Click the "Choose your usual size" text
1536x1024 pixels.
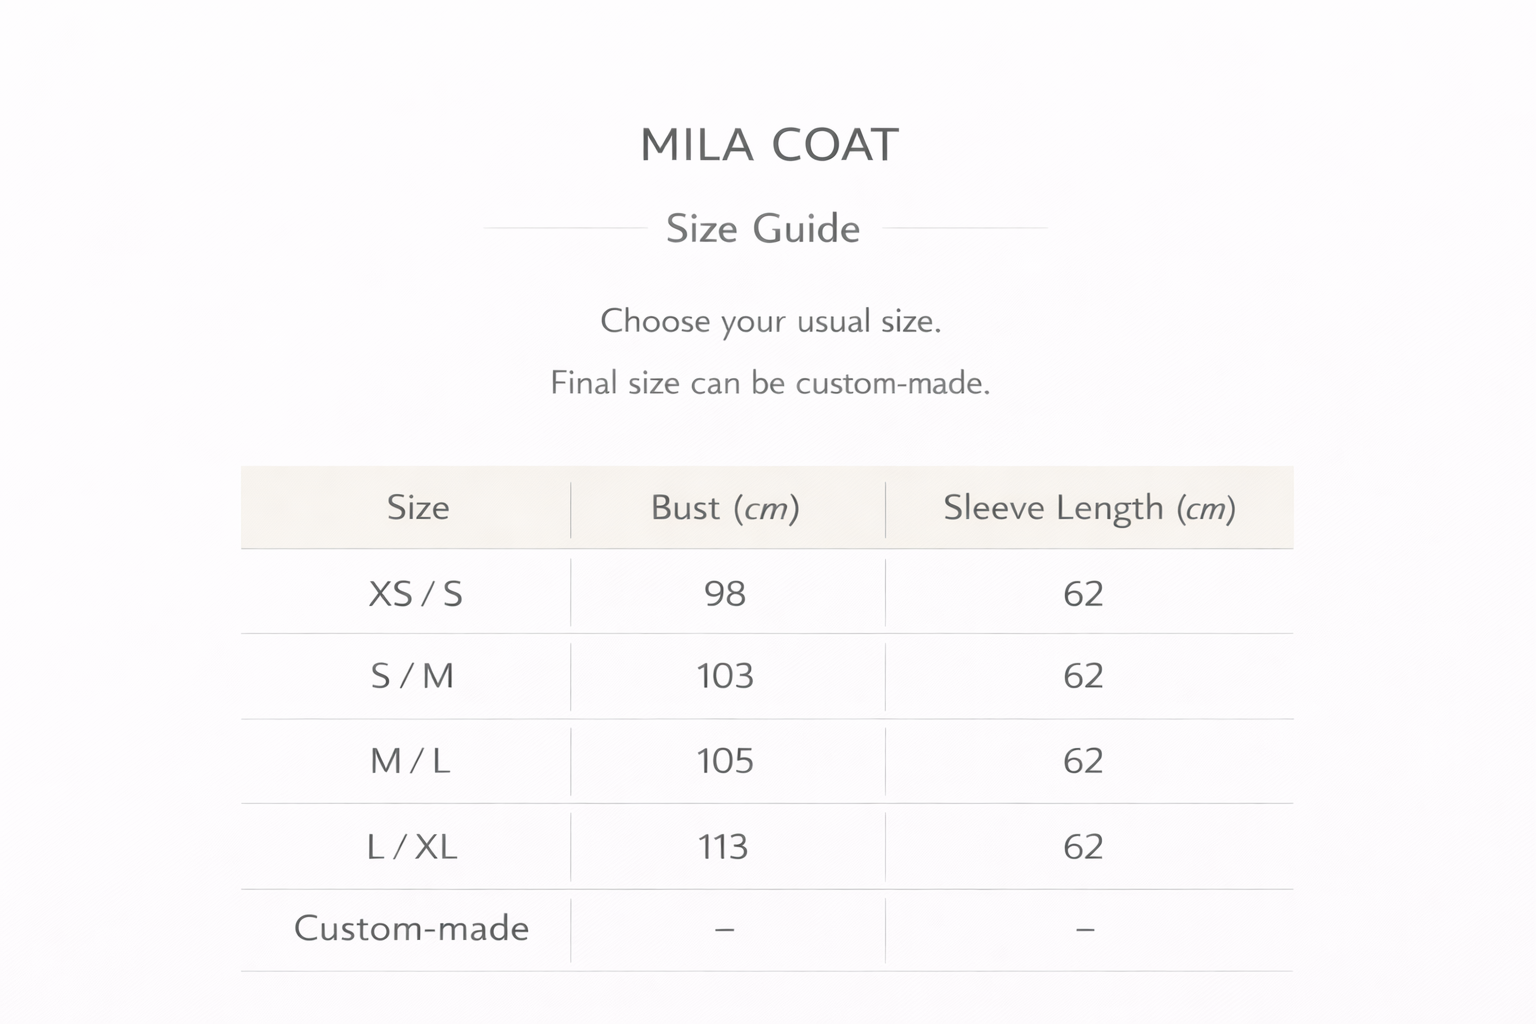coord(770,321)
